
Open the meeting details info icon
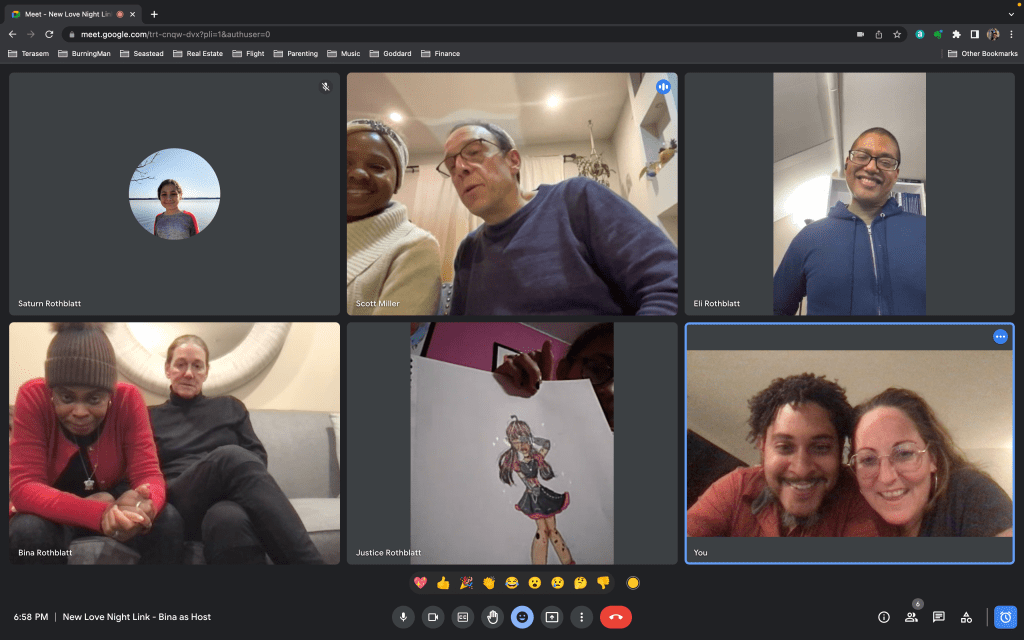tap(883, 617)
